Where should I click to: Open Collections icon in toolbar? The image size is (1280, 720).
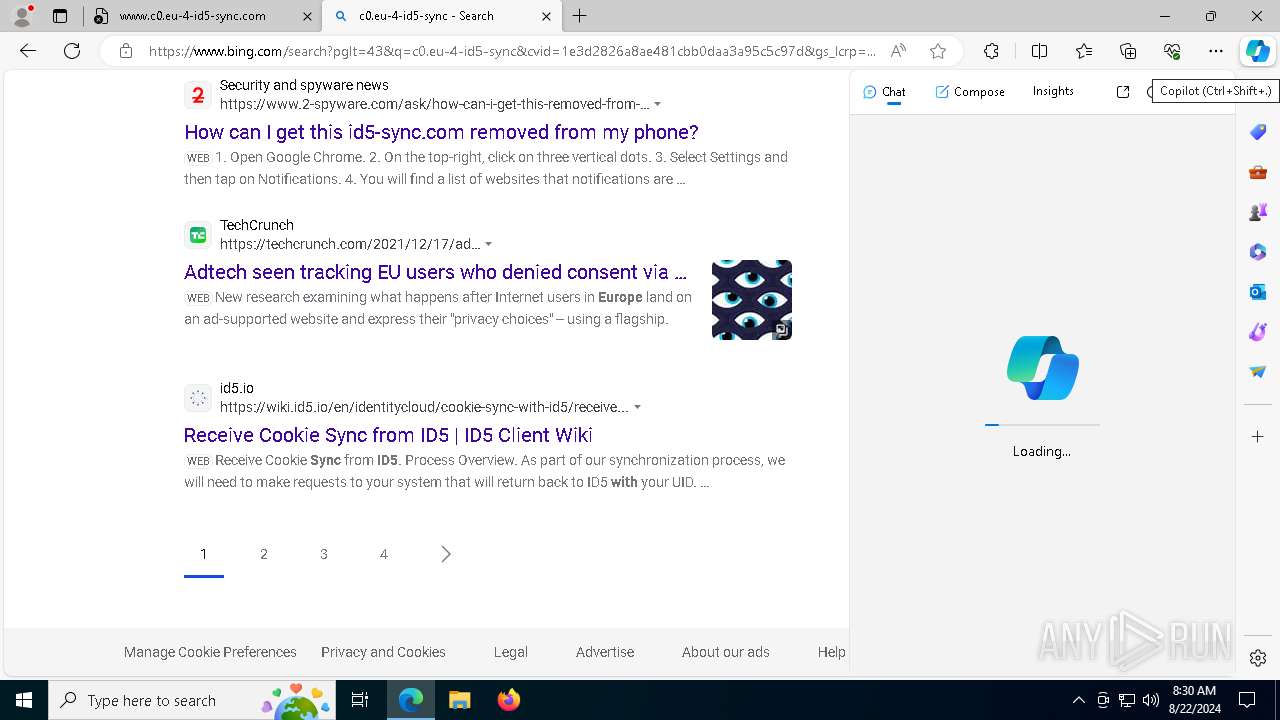pos(1128,51)
